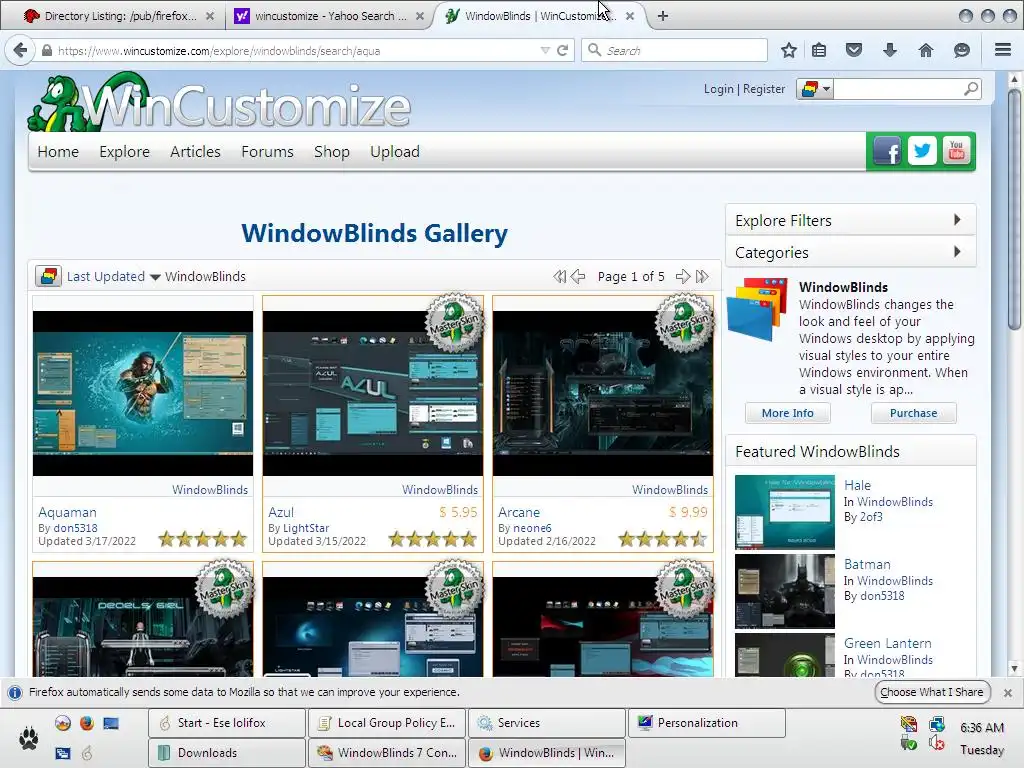This screenshot has height=768, width=1024.
Task: Switch to wincustomize Yahoo Search tab
Action: tap(328, 16)
